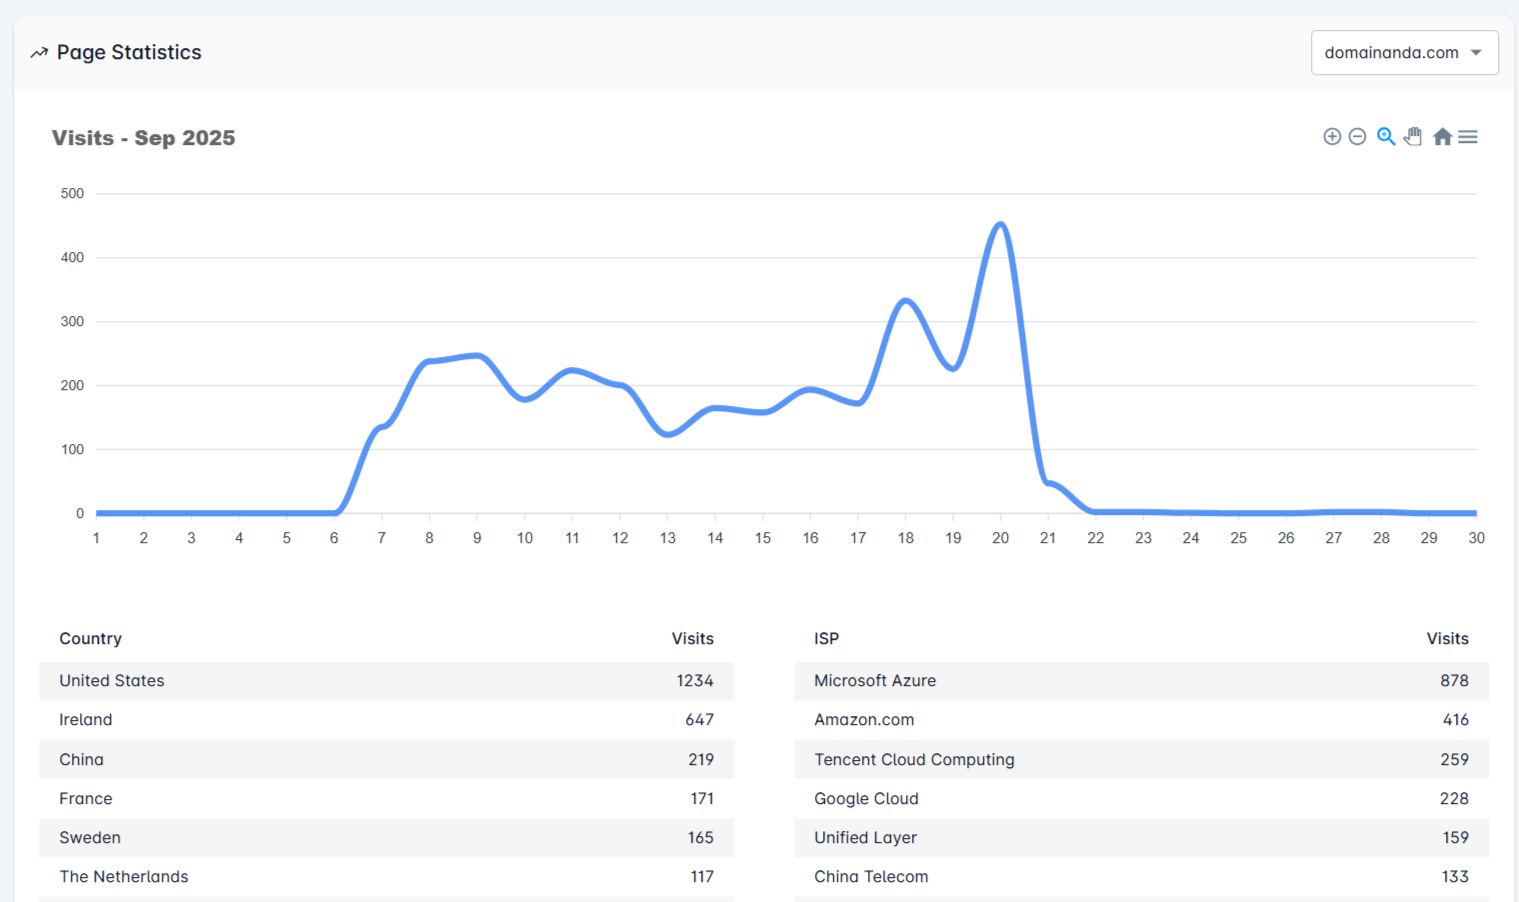This screenshot has height=902, width=1519.
Task: Click the ISP column header
Action: [x=826, y=639]
